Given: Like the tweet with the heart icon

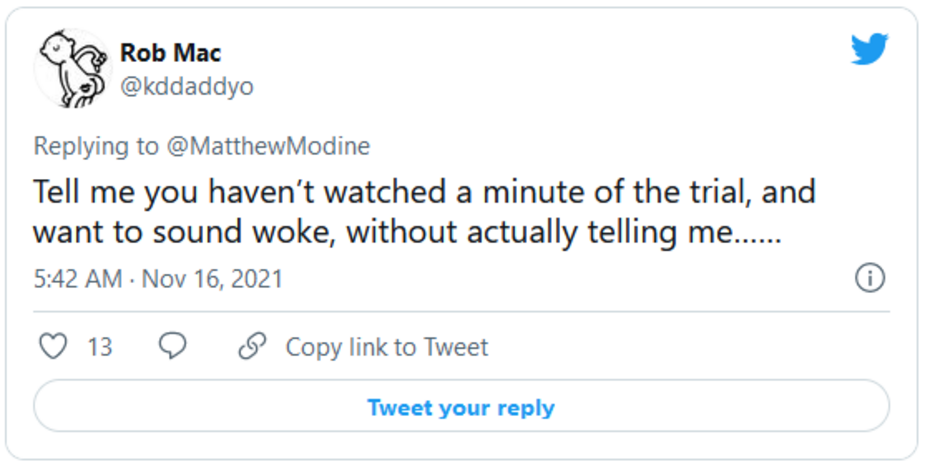Looking at the screenshot, I should pos(52,347).
